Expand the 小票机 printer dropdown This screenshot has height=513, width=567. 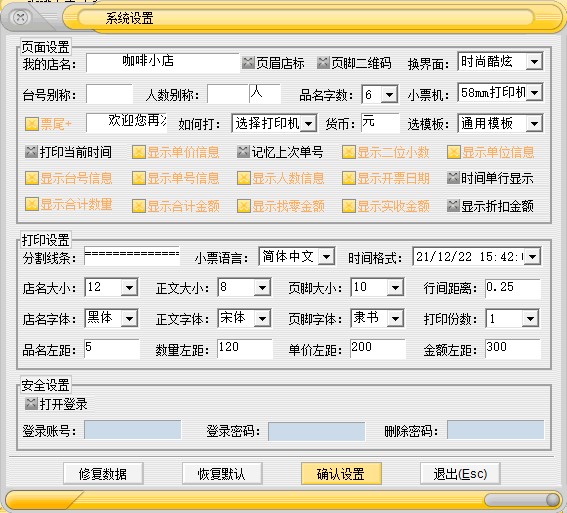click(x=534, y=93)
